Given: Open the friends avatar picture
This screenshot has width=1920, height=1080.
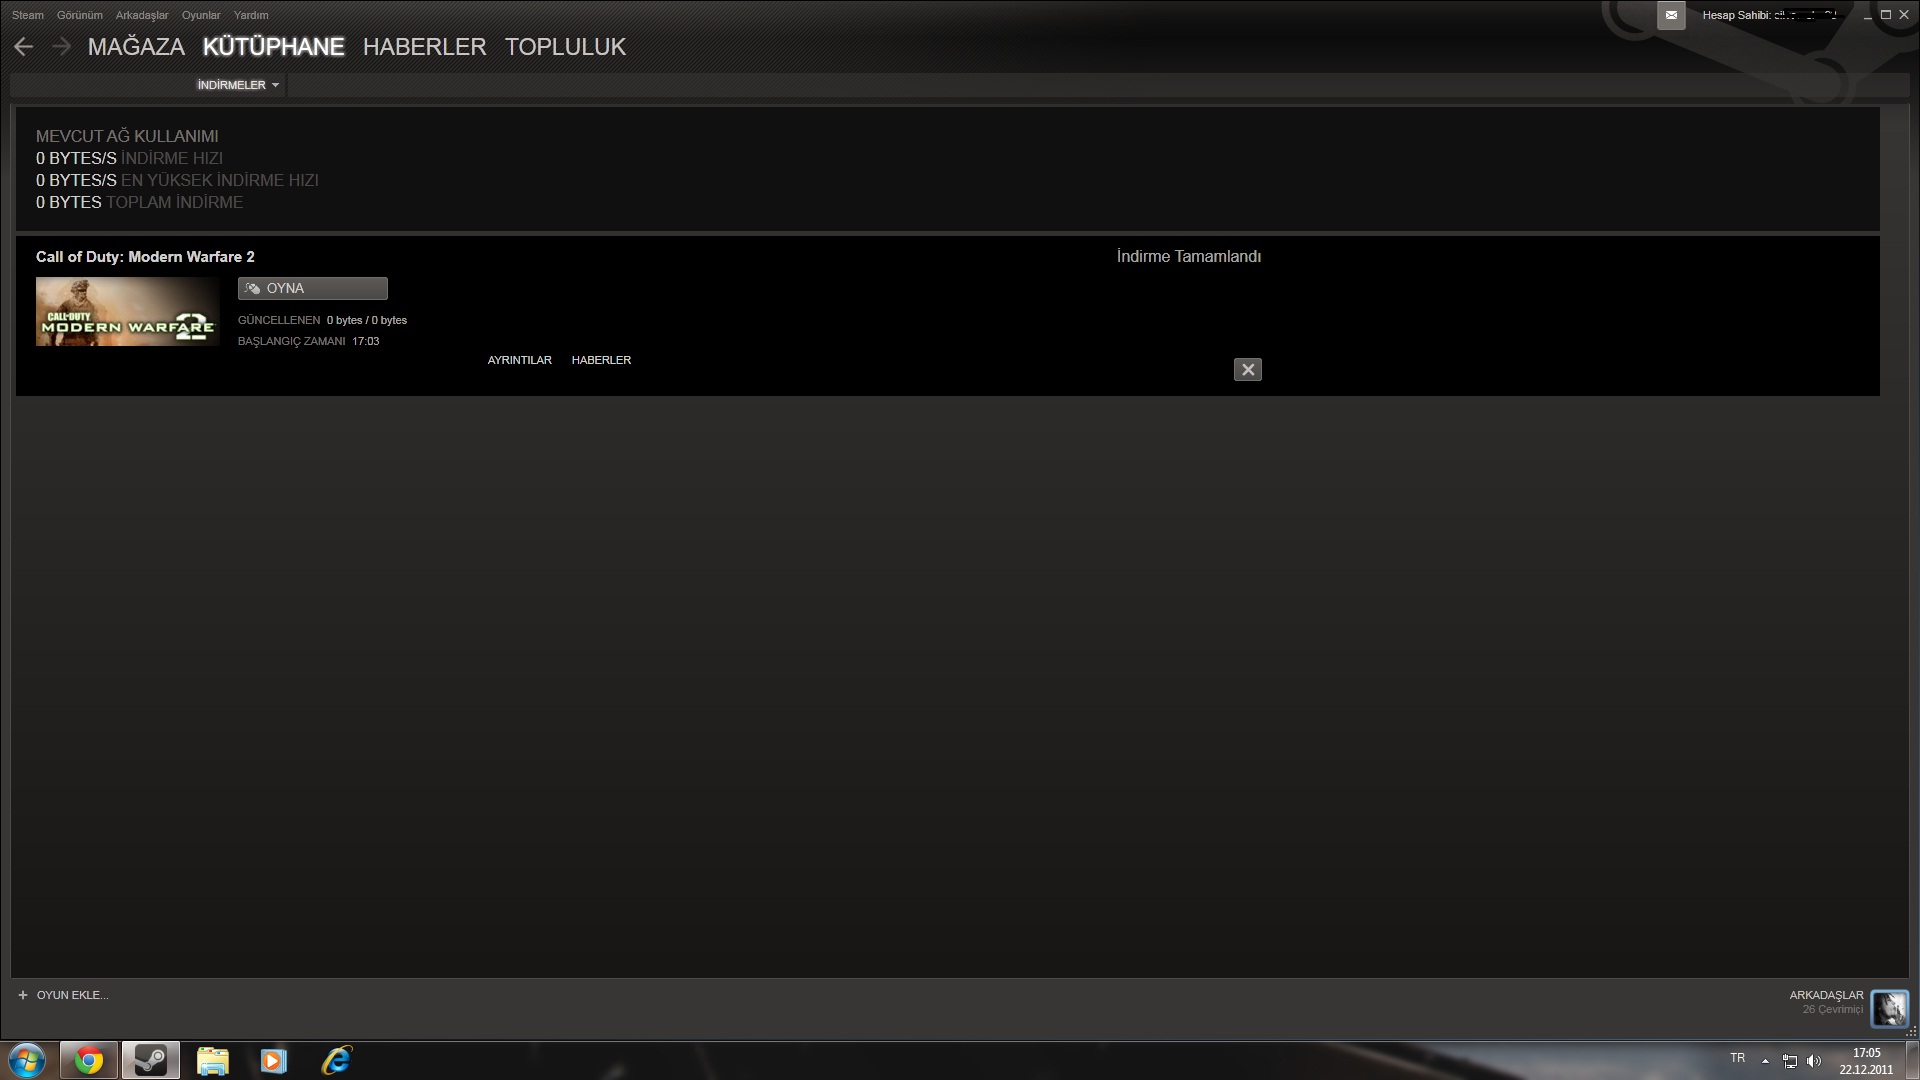Looking at the screenshot, I should [x=1889, y=1008].
